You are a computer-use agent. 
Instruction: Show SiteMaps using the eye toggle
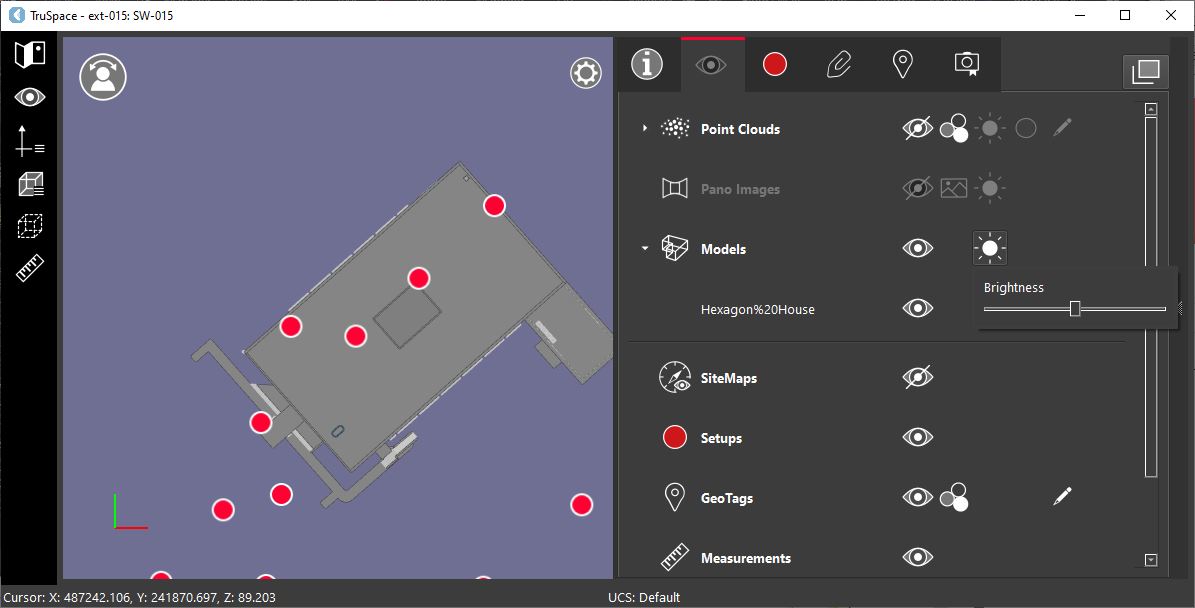[917, 377]
